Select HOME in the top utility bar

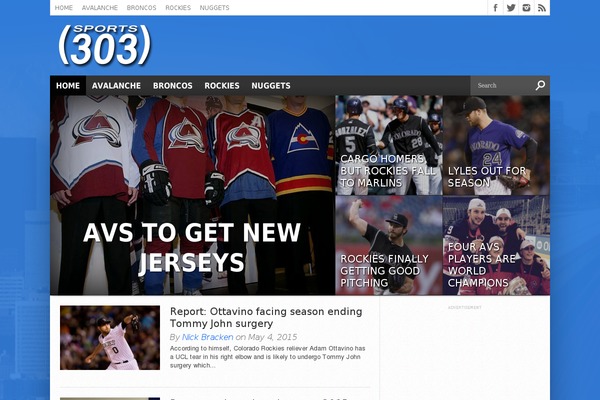click(64, 8)
